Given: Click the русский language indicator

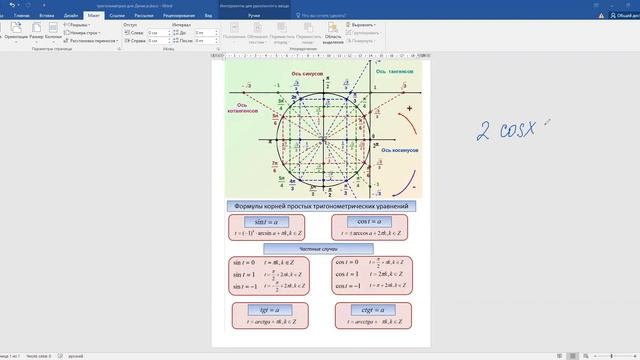Looking at the screenshot, I should pyautogui.click(x=76, y=356).
